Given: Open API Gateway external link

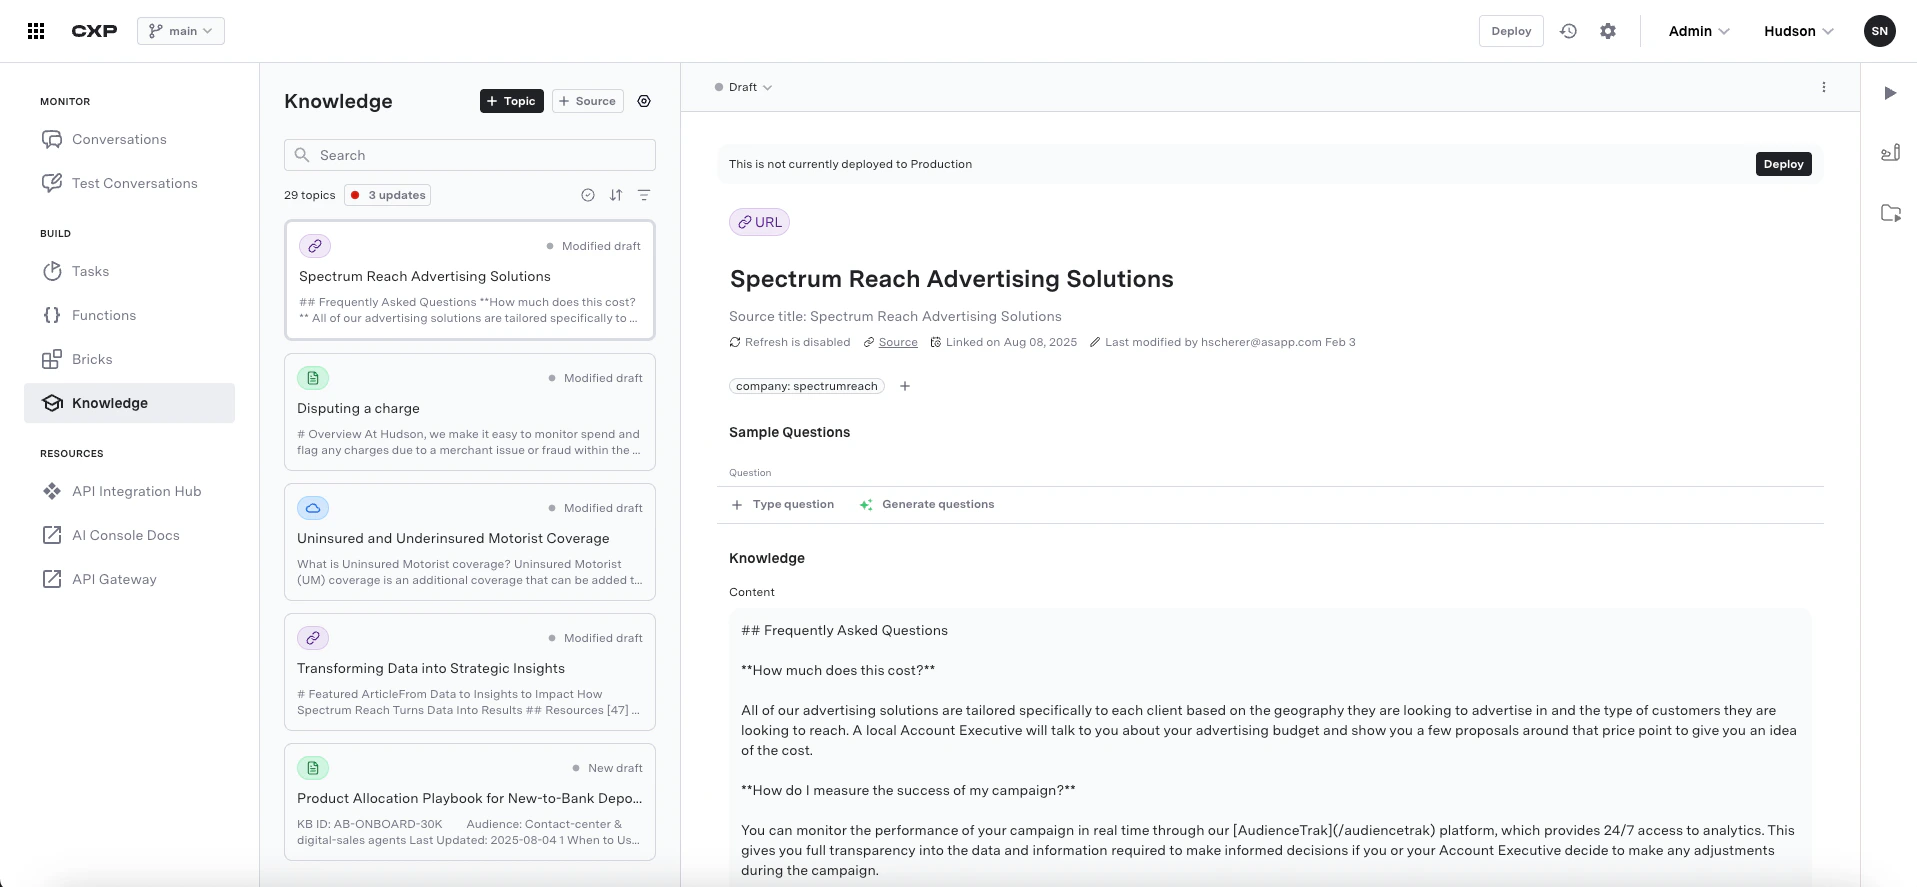Looking at the screenshot, I should [130, 579].
